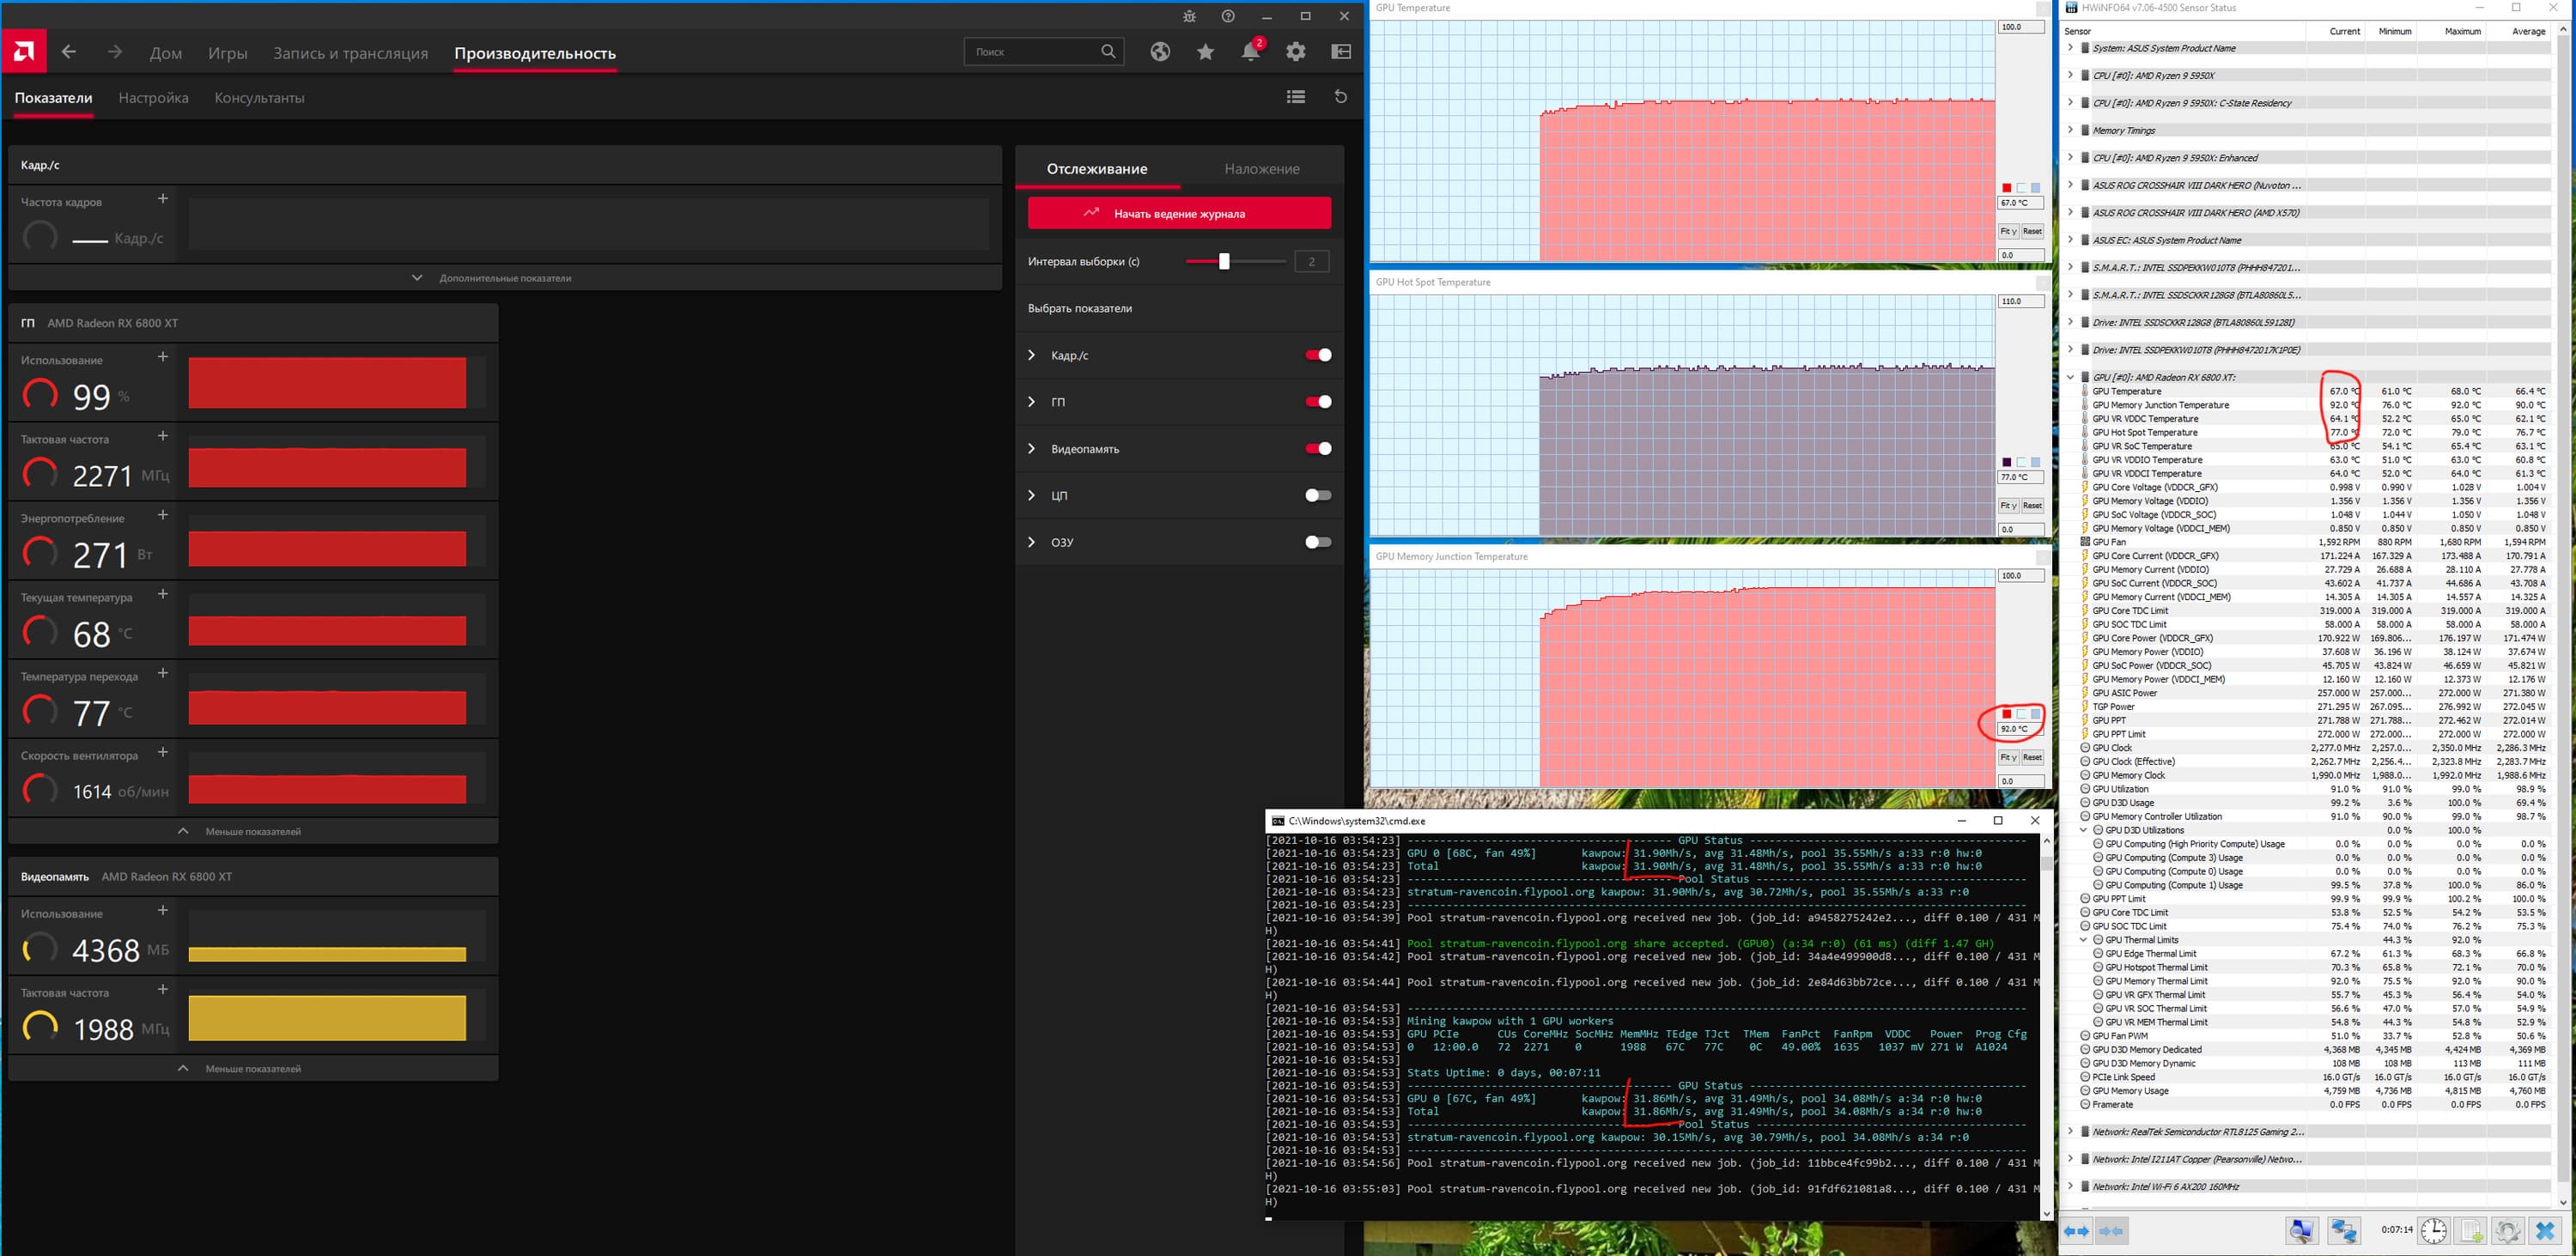Adjust the Интервал выборки slider handle
This screenshot has width=2576, height=1256.
point(1223,262)
